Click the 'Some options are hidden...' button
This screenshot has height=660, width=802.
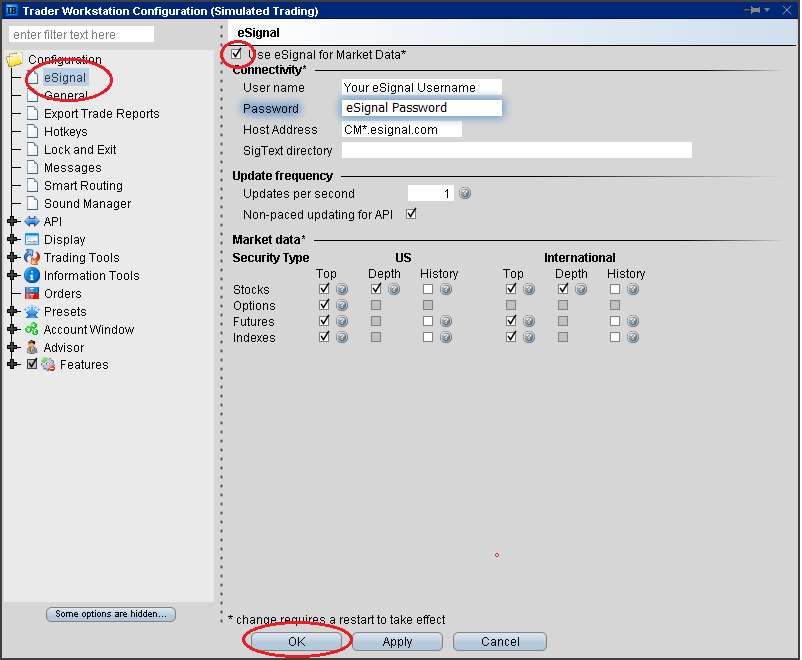point(111,614)
